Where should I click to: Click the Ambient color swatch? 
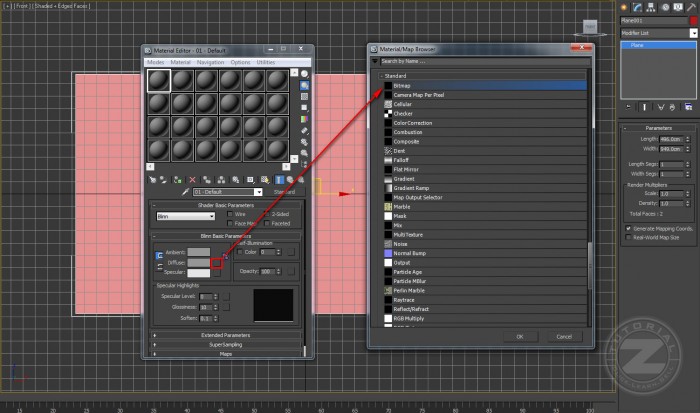[198, 252]
